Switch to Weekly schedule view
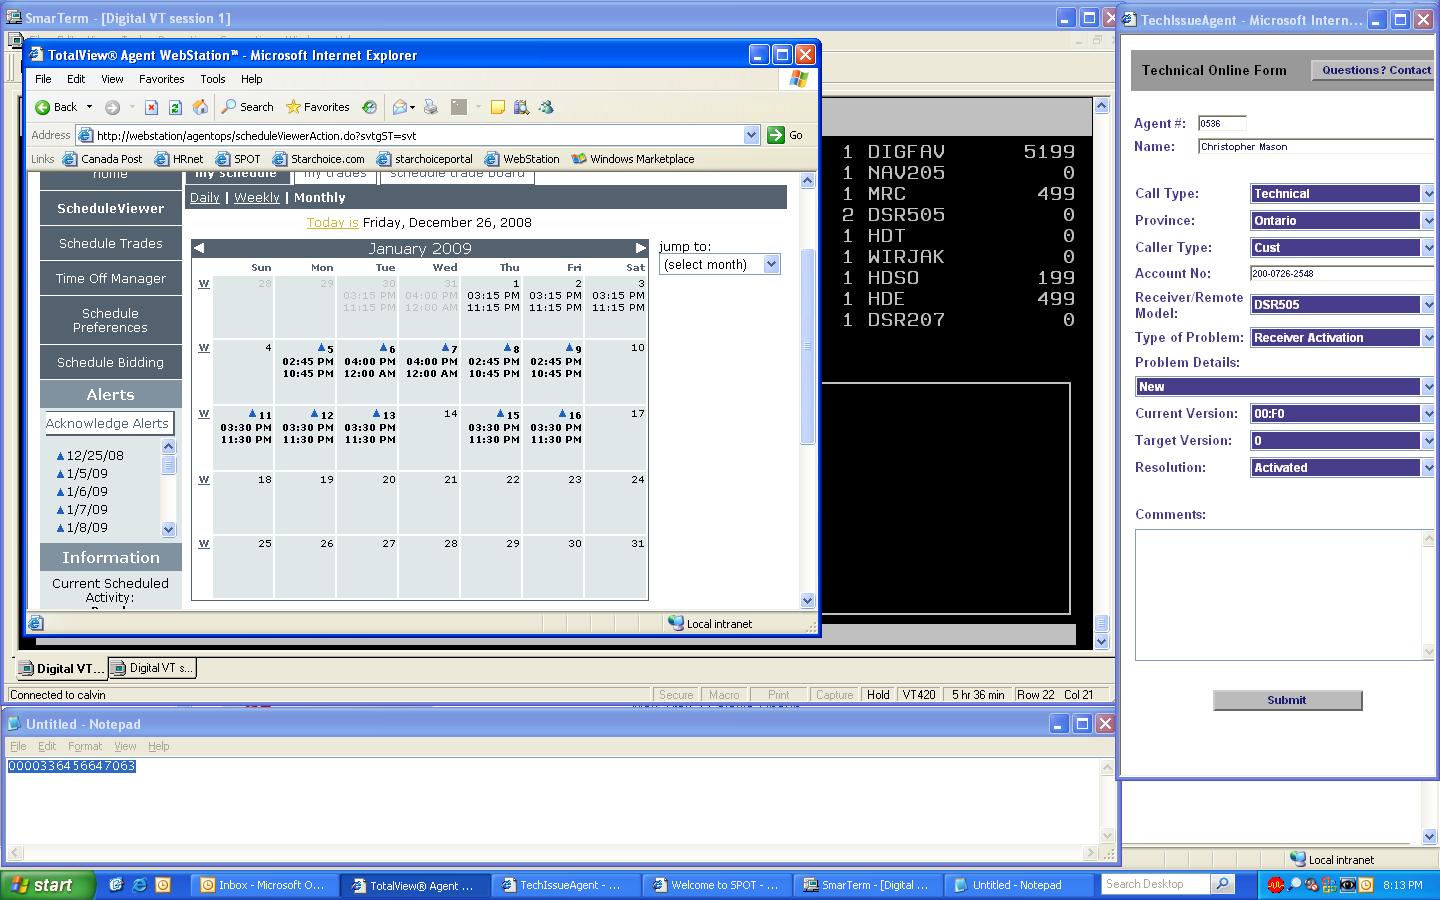The image size is (1440, 900). [x=256, y=198]
